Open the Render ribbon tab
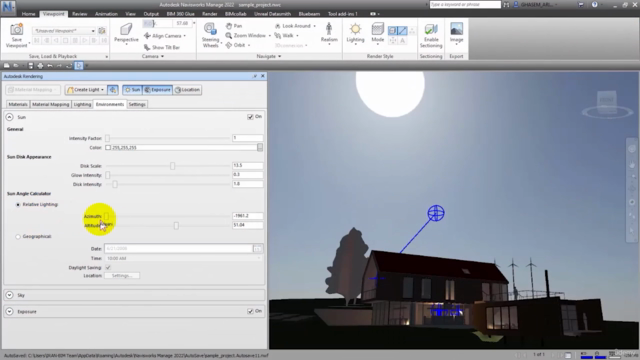Image resolution: width=640 pixels, height=360 pixels. tap(209, 14)
